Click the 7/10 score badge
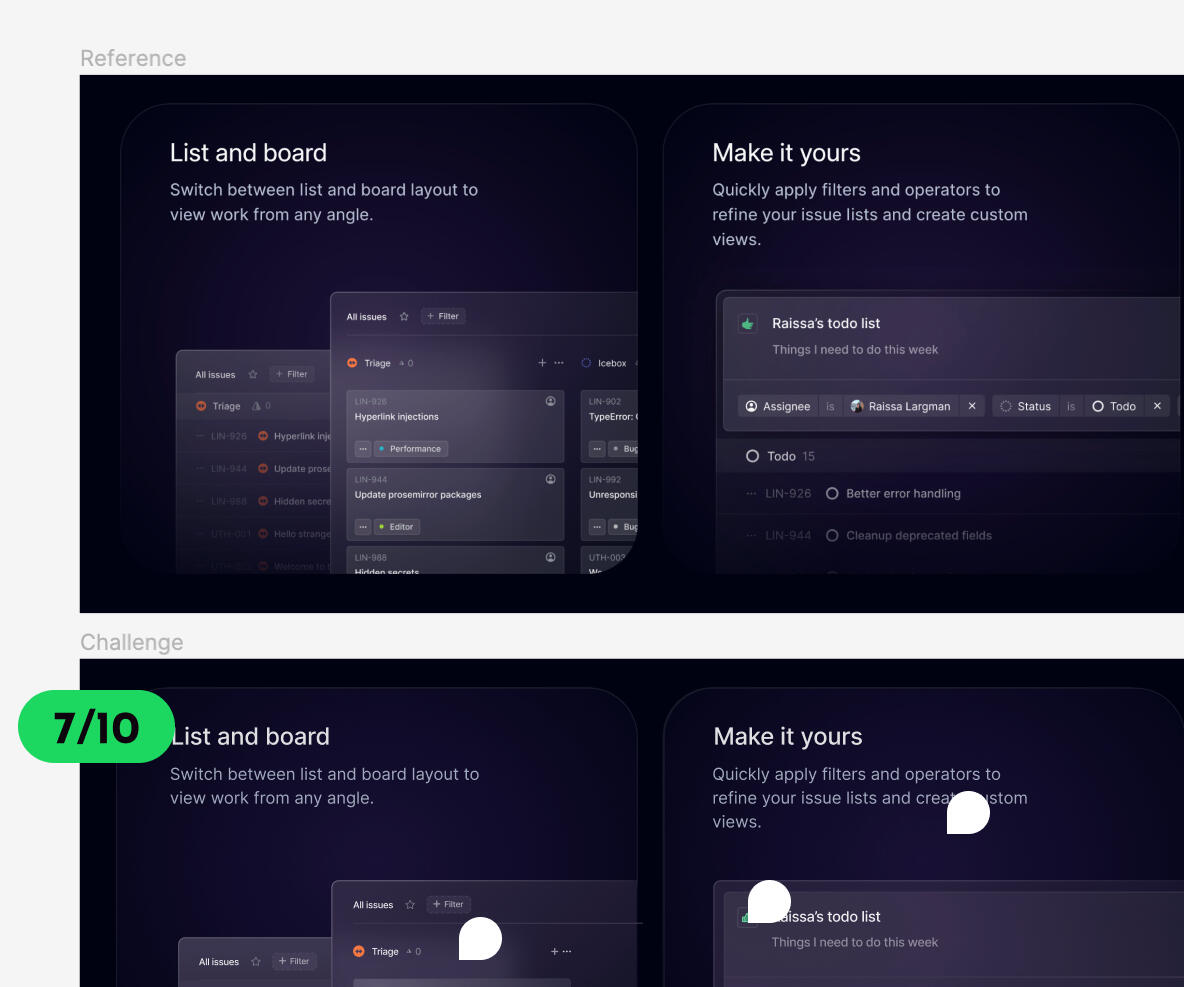 coord(96,727)
